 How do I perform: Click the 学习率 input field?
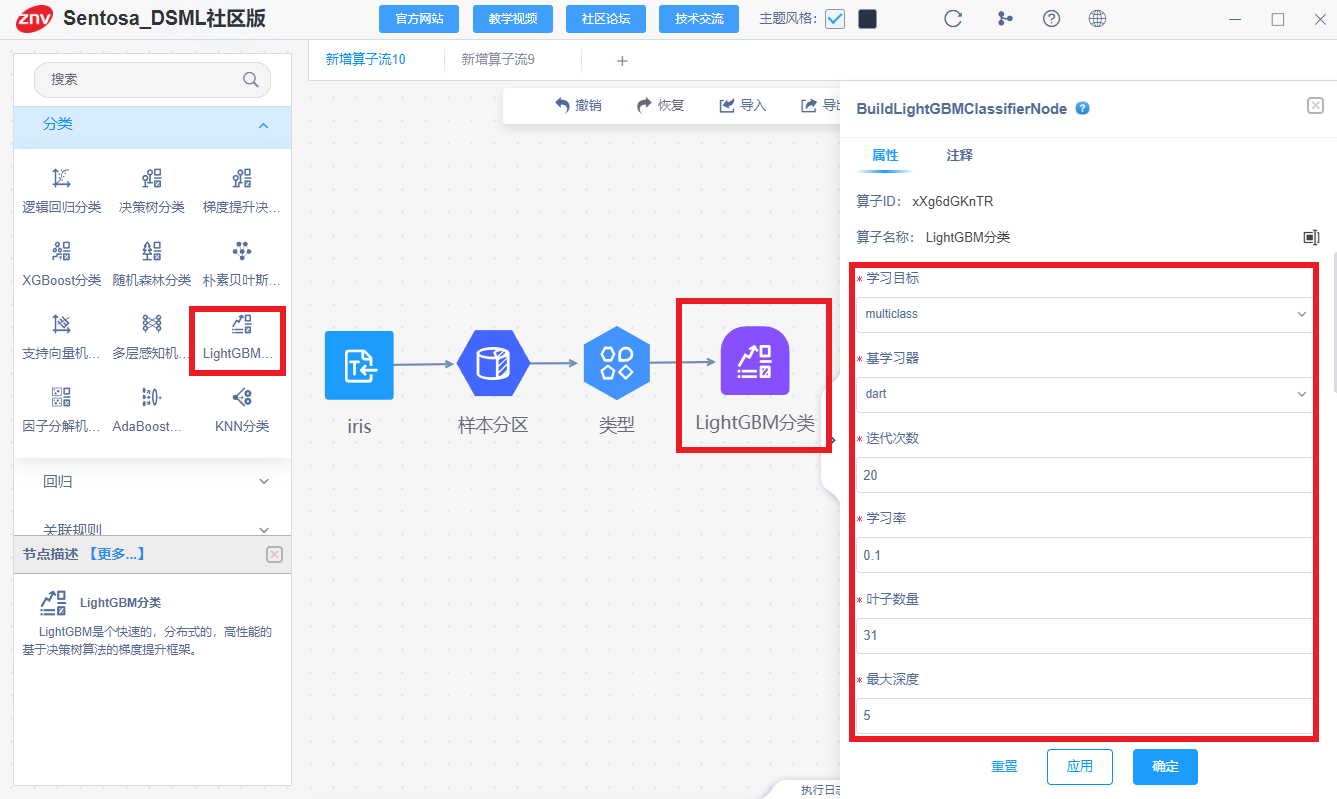tap(1084, 555)
